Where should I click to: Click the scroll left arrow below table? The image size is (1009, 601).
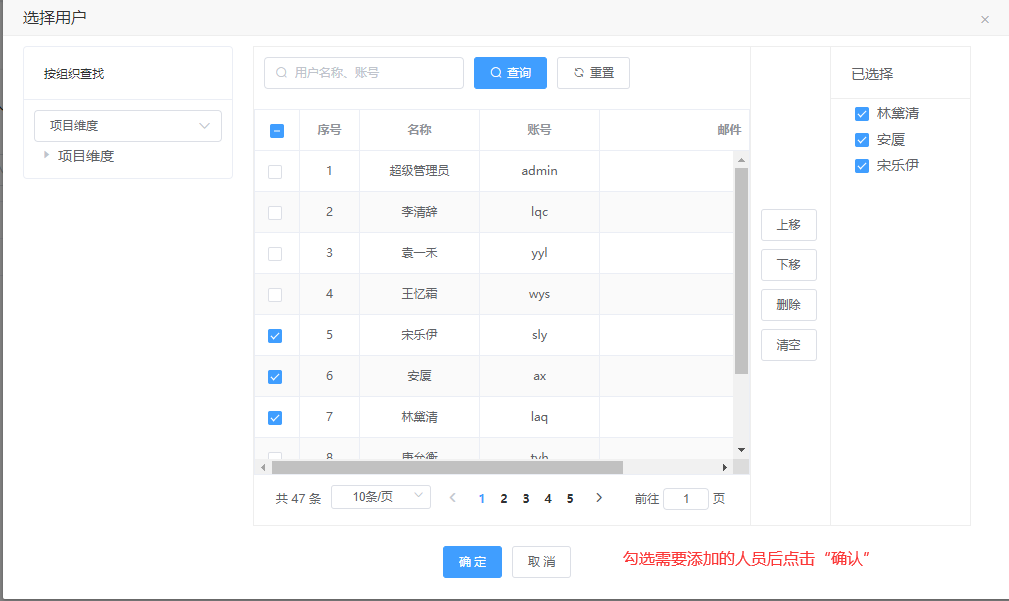click(264, 467)
